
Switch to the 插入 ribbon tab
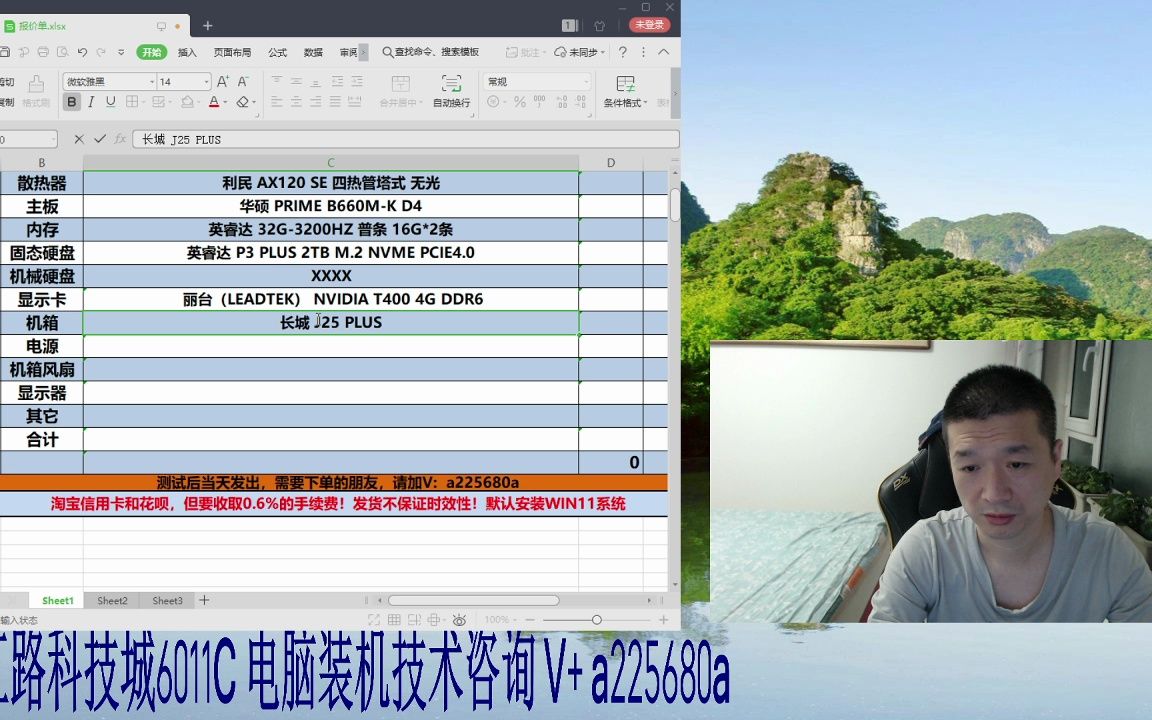187,53
